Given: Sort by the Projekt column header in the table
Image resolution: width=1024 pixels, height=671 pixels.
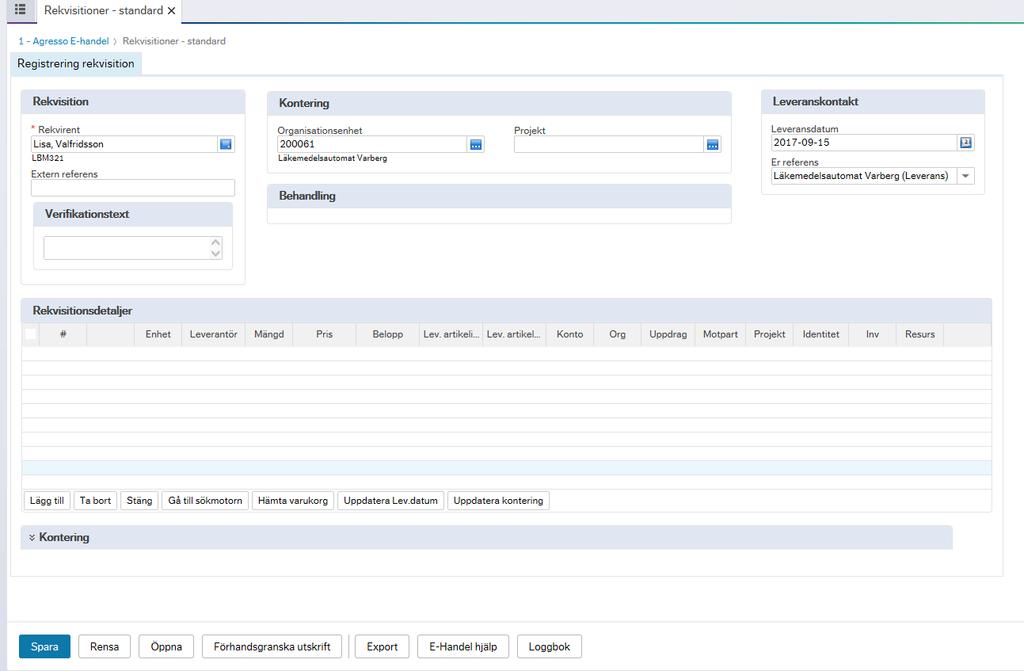Looking at the screenshot, I should point(769,334).
